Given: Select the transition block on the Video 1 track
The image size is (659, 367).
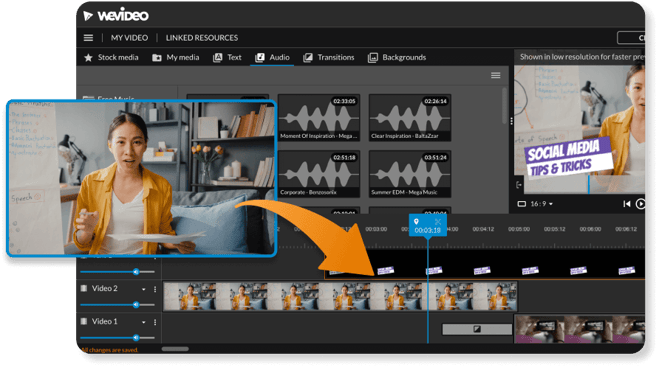Looking at the screenshot, I should click(477, 329).
